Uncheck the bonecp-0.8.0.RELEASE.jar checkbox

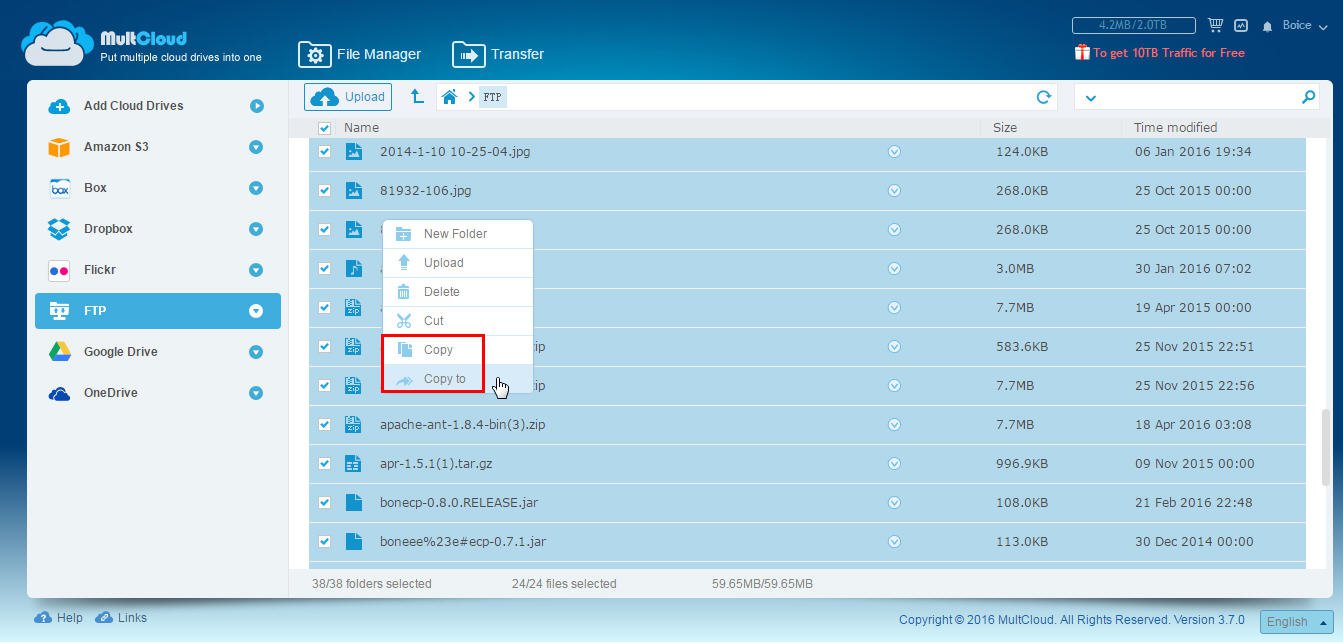click(x=324, y=502)
